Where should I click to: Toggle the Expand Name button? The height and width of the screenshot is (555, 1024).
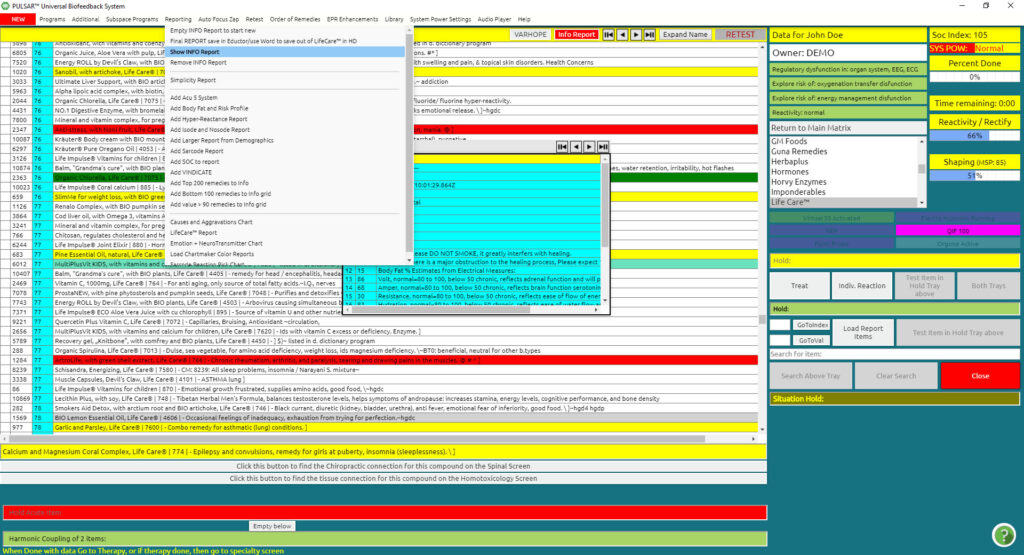[685, 35]
